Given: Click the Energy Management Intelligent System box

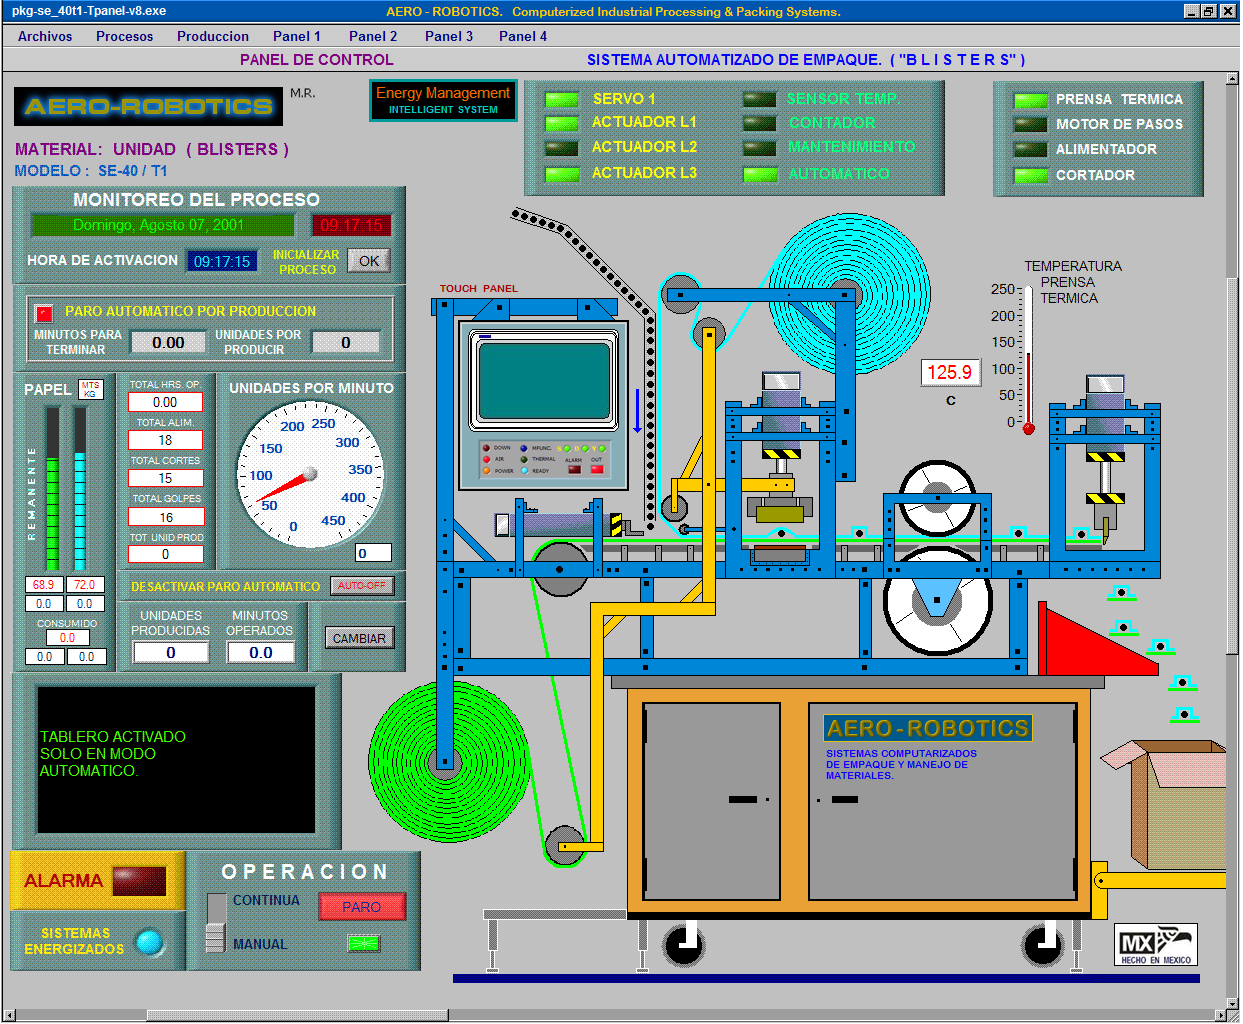Looking at the screenshot, I should (443, 100).
